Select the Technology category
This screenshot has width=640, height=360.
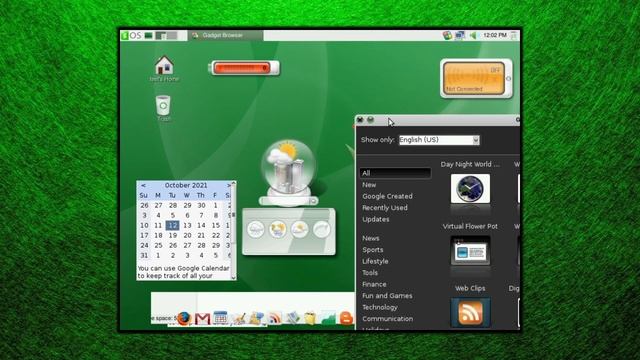(x=380, y=307)
